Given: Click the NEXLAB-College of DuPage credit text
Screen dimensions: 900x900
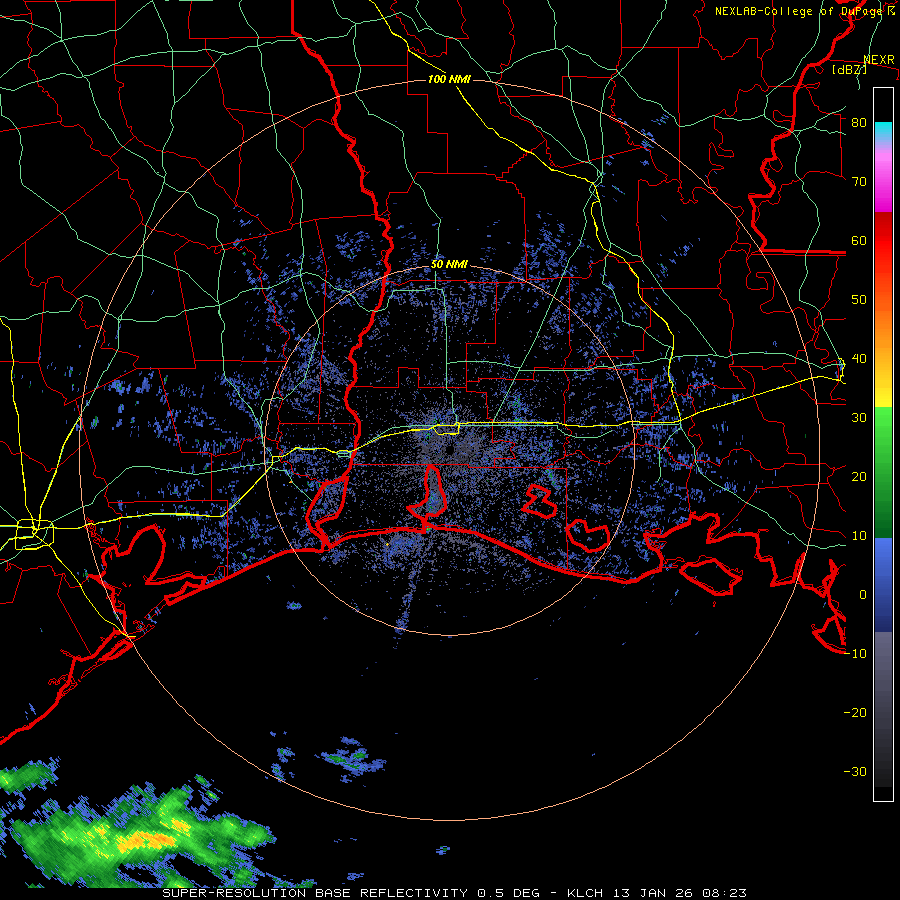Looking at the screenshot, I should 804,11.
